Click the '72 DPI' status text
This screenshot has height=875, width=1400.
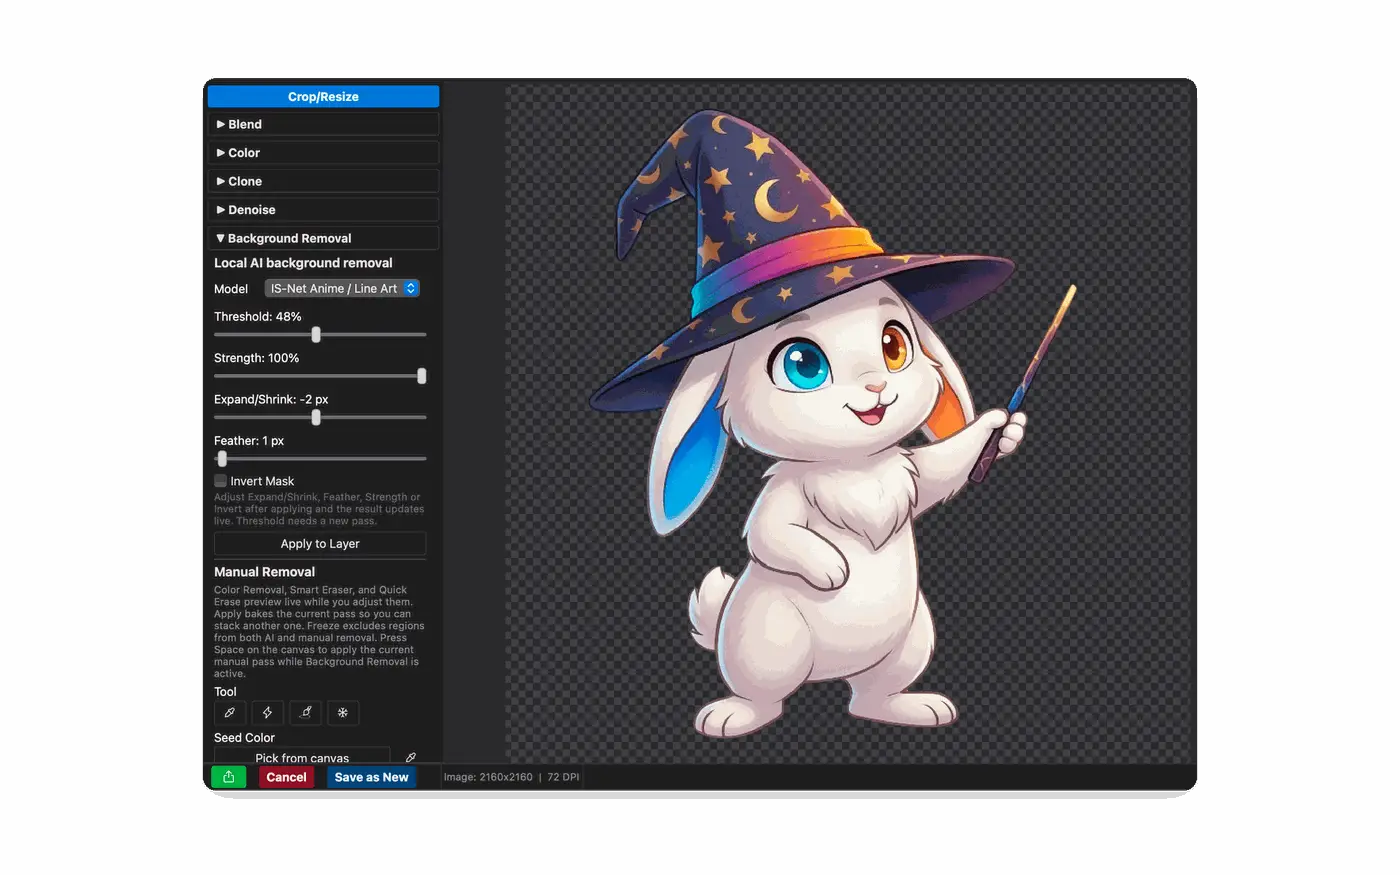pyautogui.click(x=563, y=777)
